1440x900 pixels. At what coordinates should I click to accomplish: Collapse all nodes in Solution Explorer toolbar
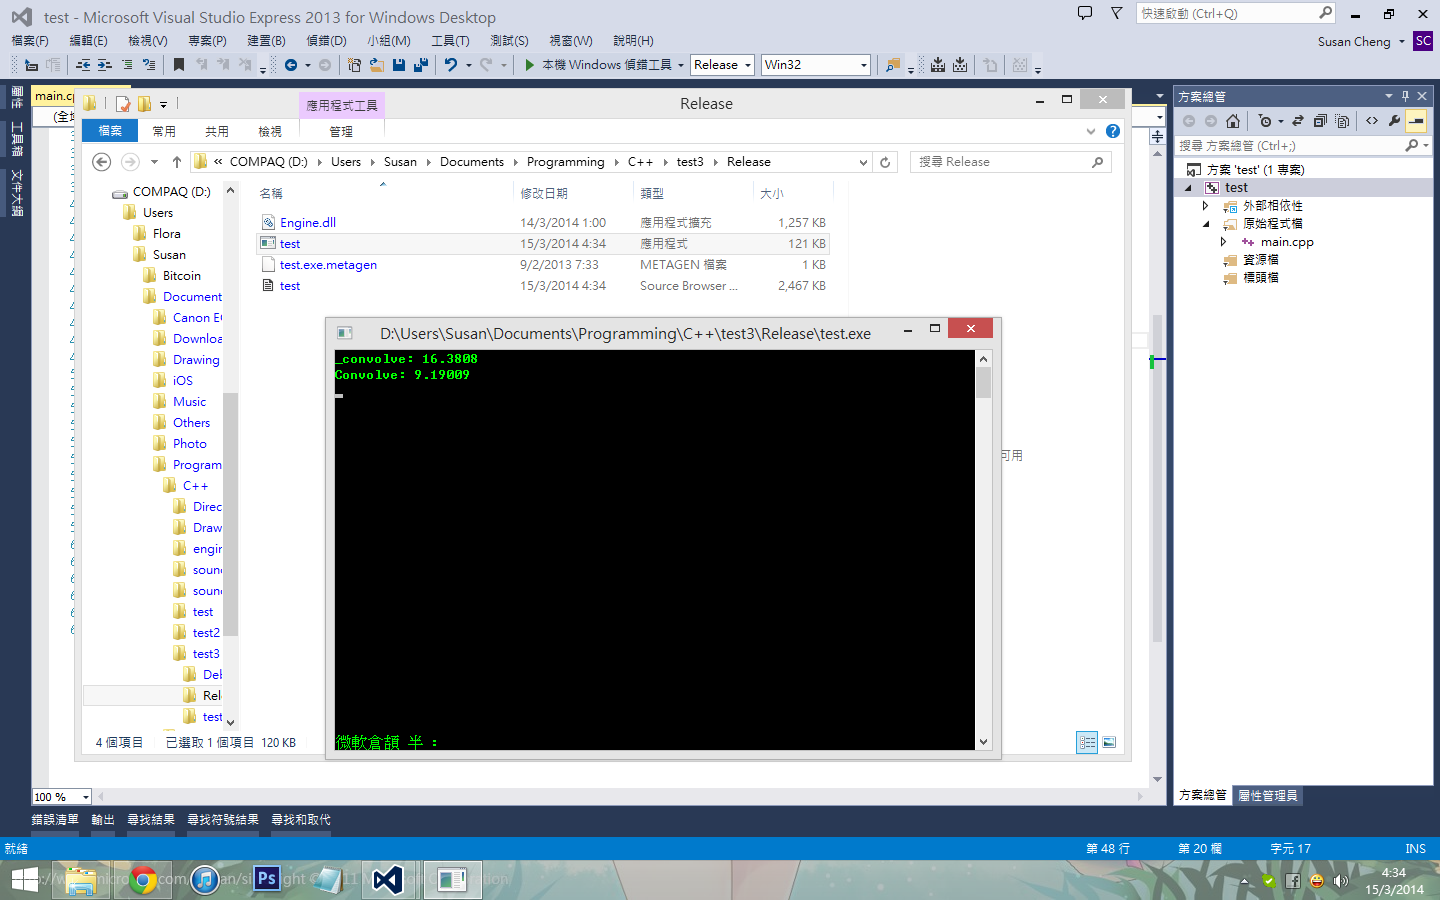[1320, 121]
